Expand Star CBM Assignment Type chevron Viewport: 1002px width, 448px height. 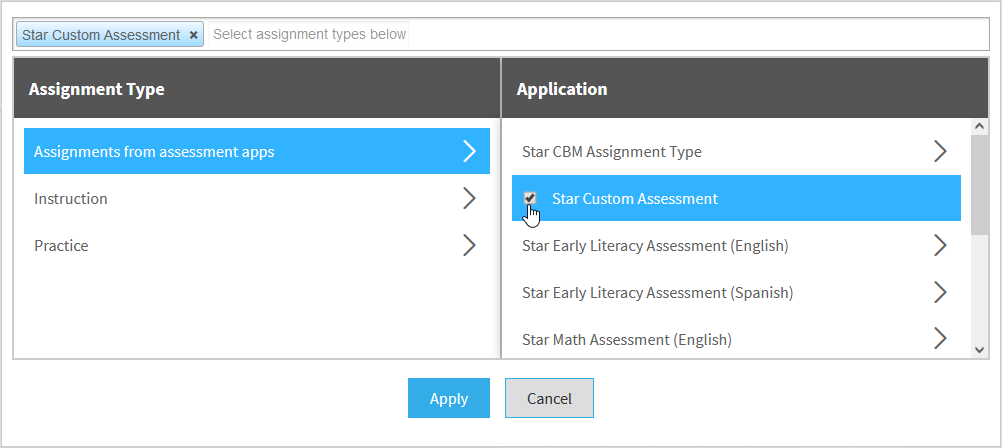click(x=940, y=151)
